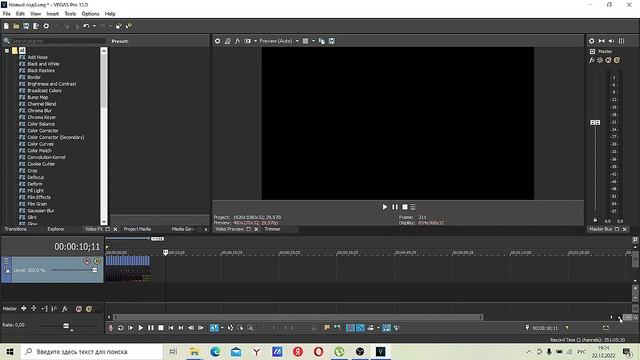Adjust the video track Level slider
Screen dimensions: 640x360
coord(95,270)
